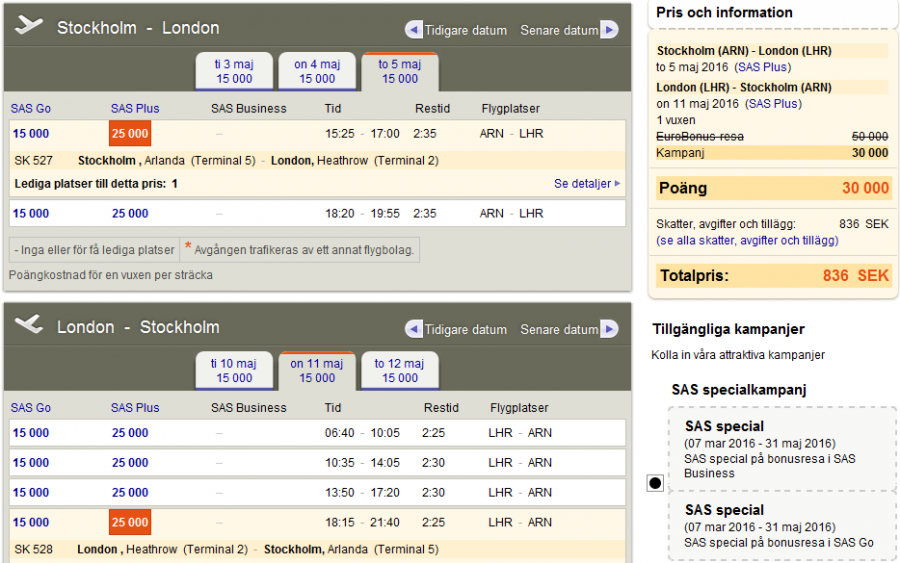The width and height of the screenshot is (900, 563).
Task: Click the SAS Plus link next to on 11 maj 2016
Action: [773, 104]
